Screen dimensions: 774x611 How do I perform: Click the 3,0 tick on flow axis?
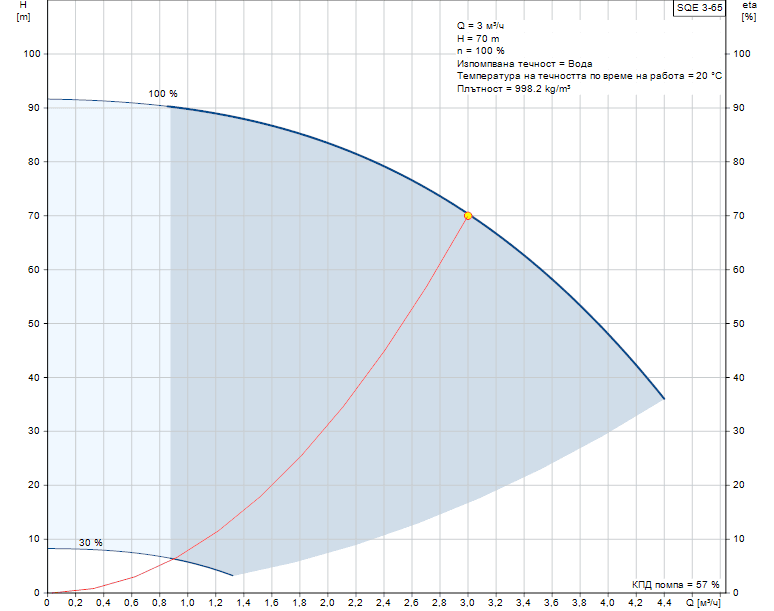(467, 604)
